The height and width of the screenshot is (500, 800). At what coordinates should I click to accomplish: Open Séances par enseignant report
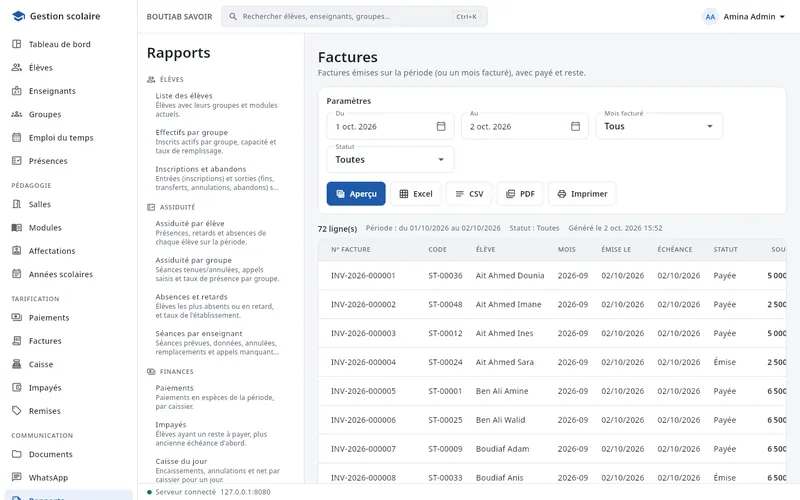[x=217, y=343]
